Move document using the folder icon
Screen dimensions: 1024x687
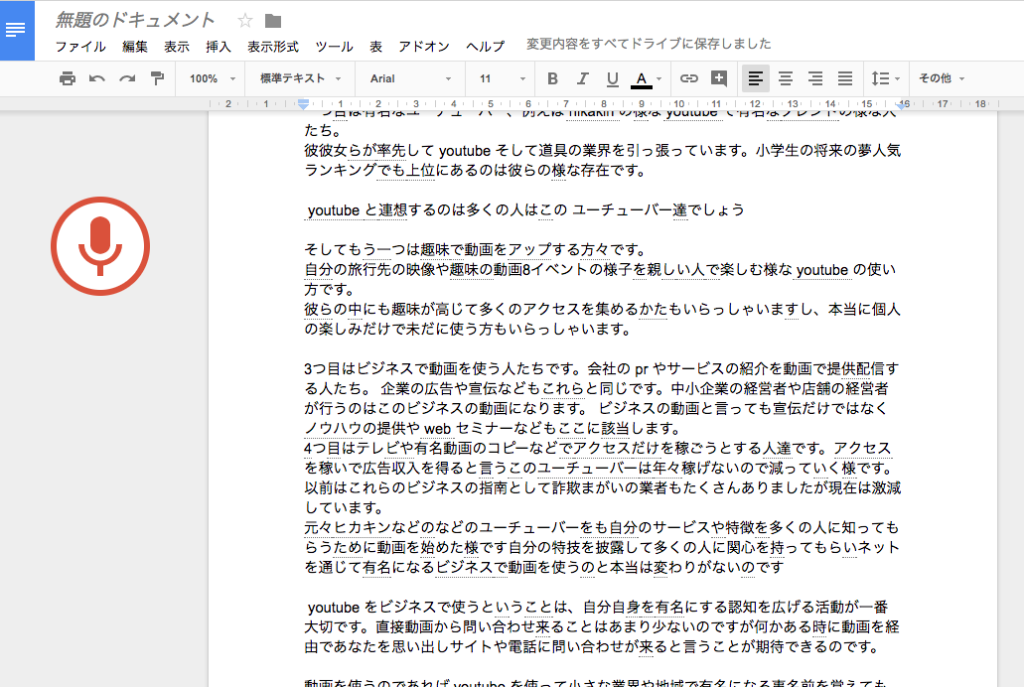pyautogui.click(x=273, y=20)
